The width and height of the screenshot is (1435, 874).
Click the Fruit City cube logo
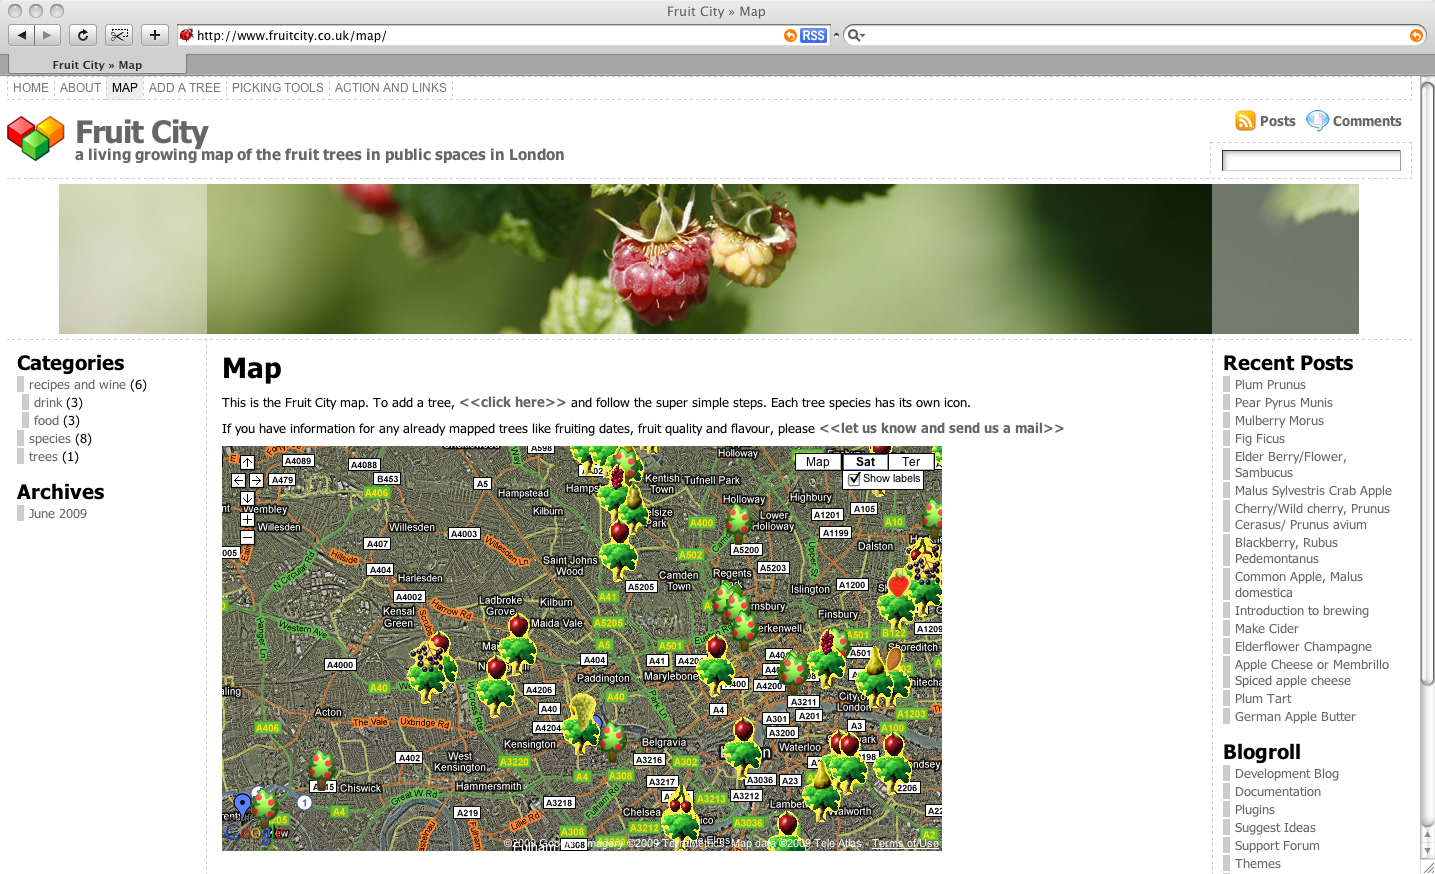point(33,131)
